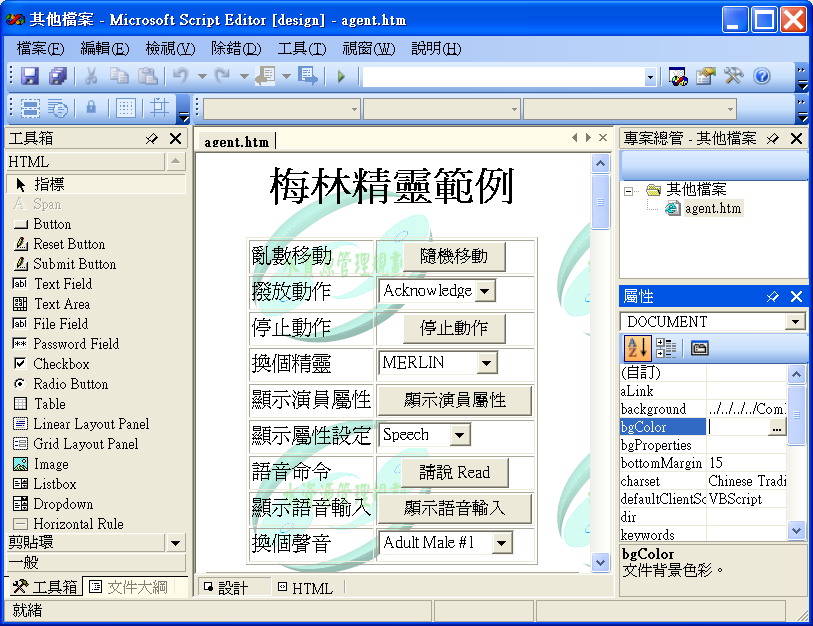Click the blue Help question mark icon
The width and height of the screenshot is (813, 626).
tap(762, 77)
